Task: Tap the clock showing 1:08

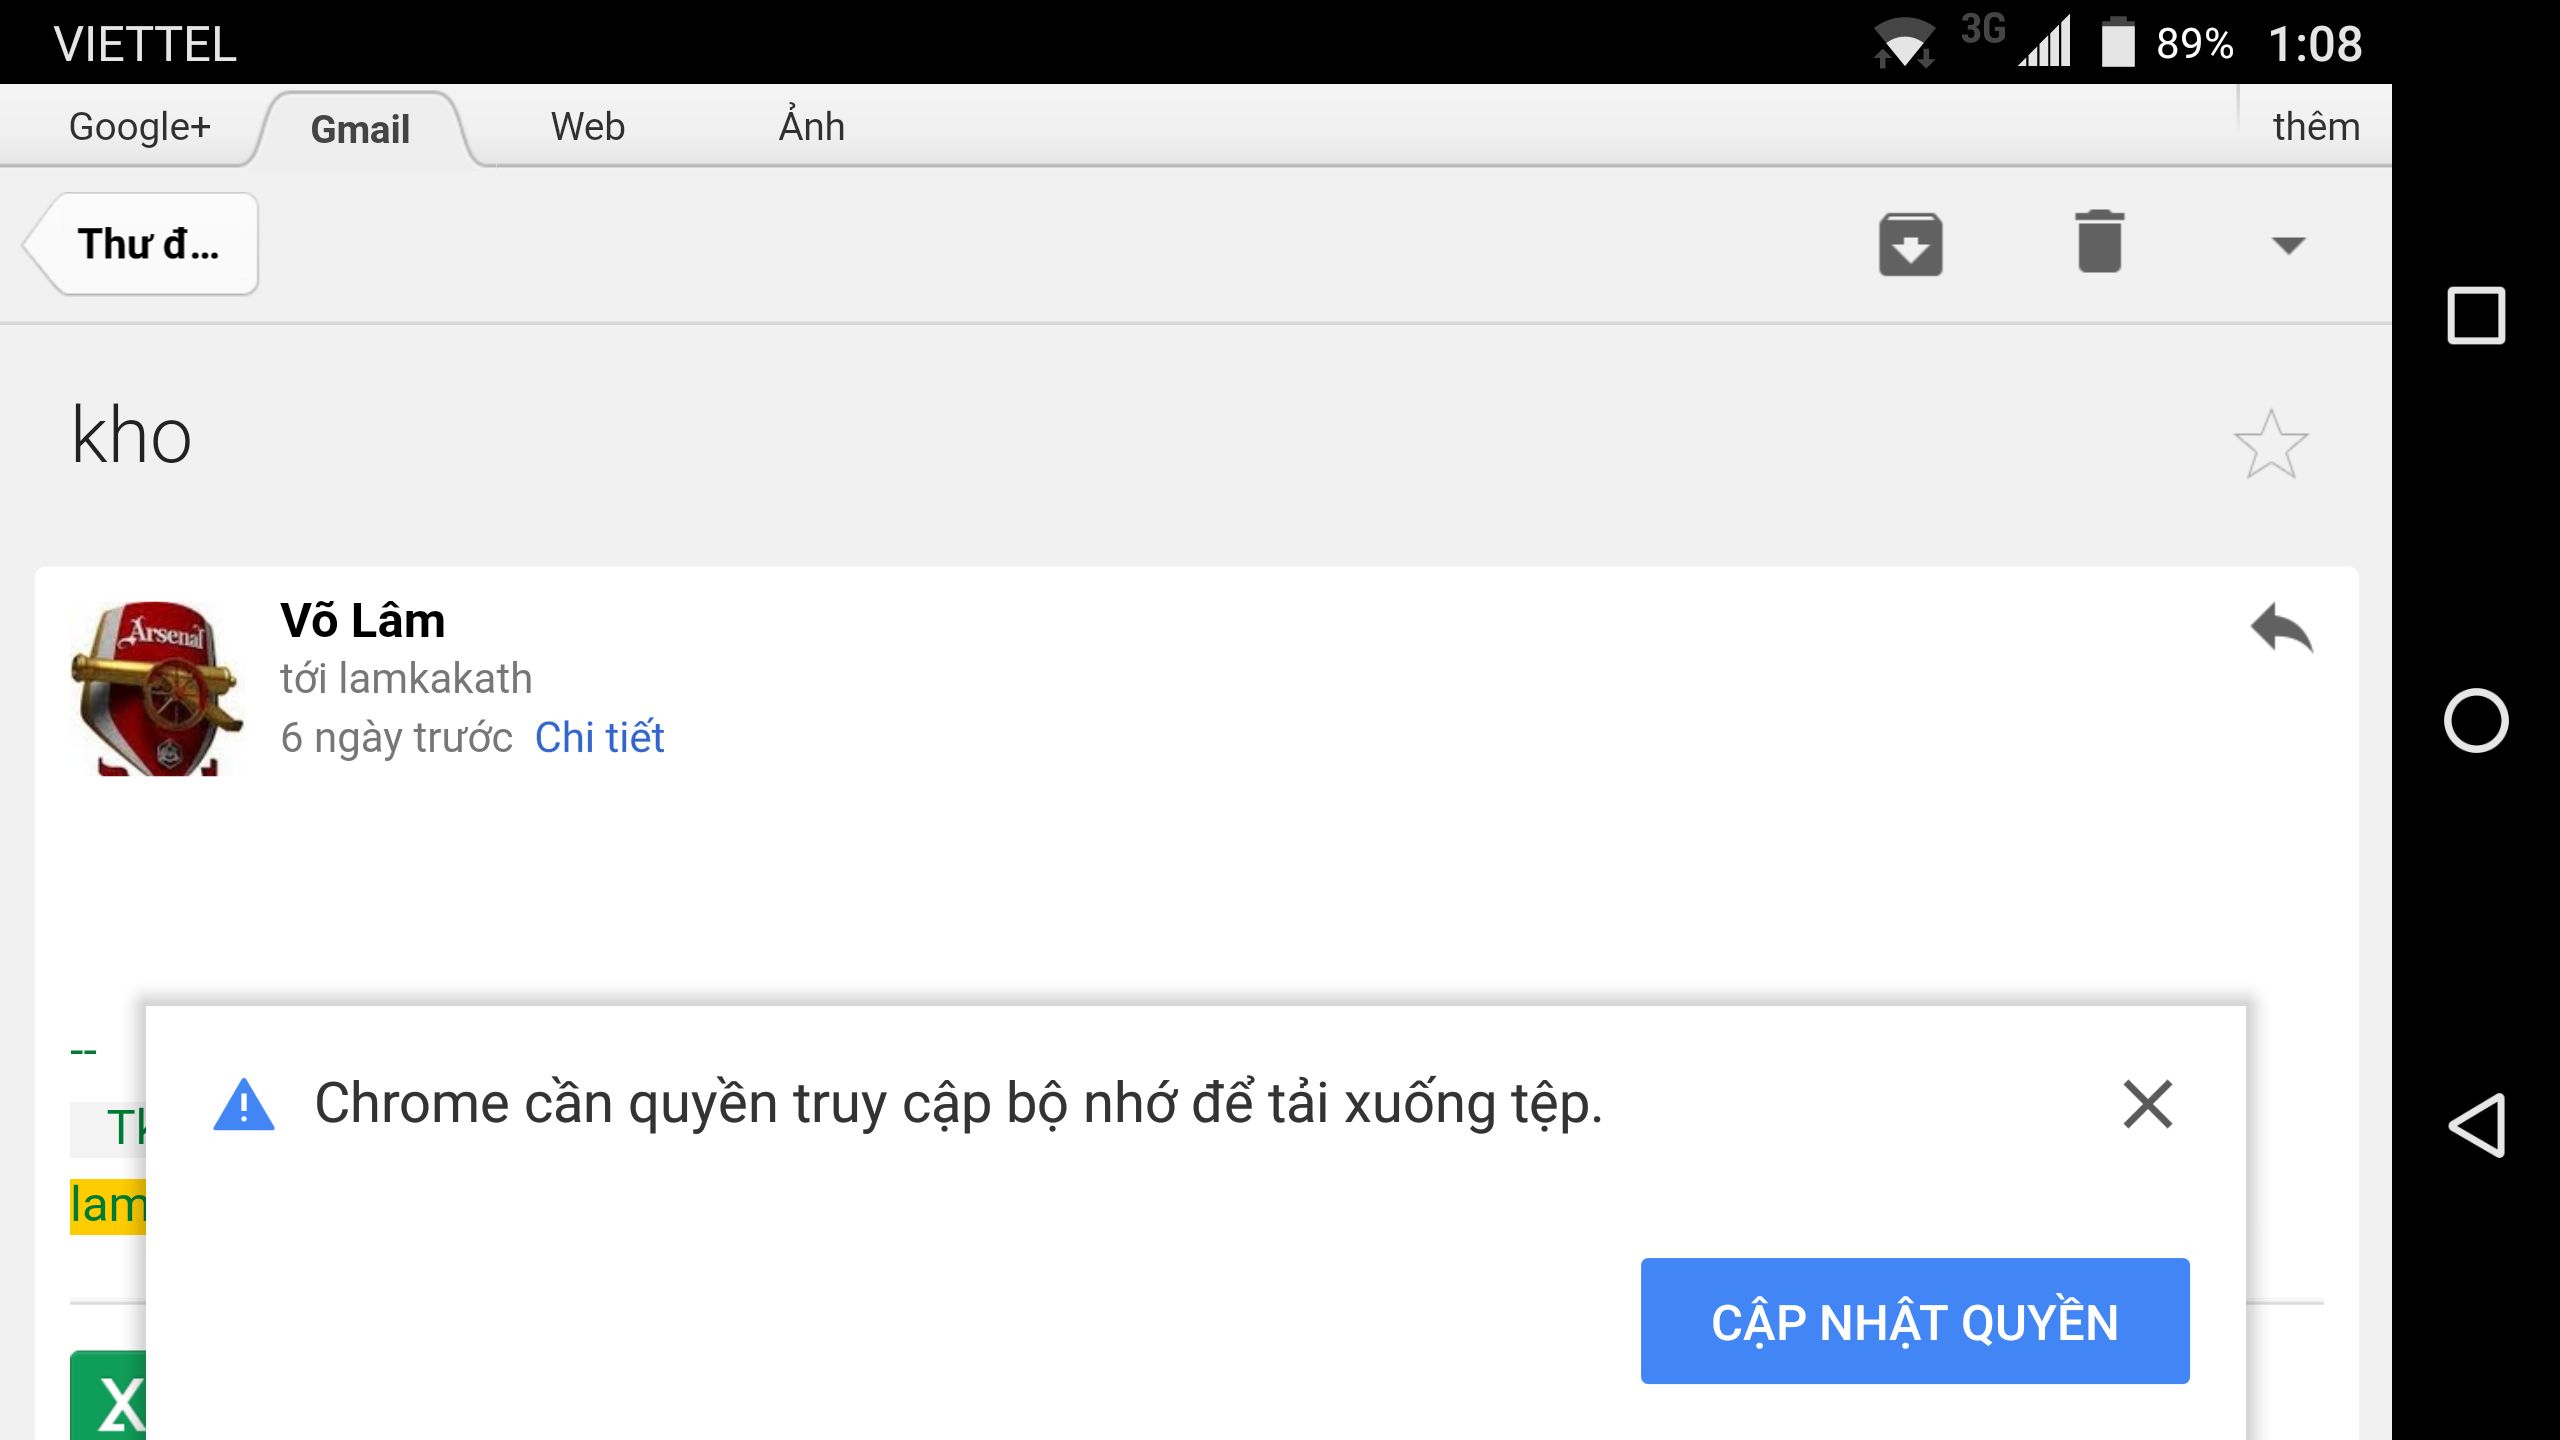Action: point(2315,44)
